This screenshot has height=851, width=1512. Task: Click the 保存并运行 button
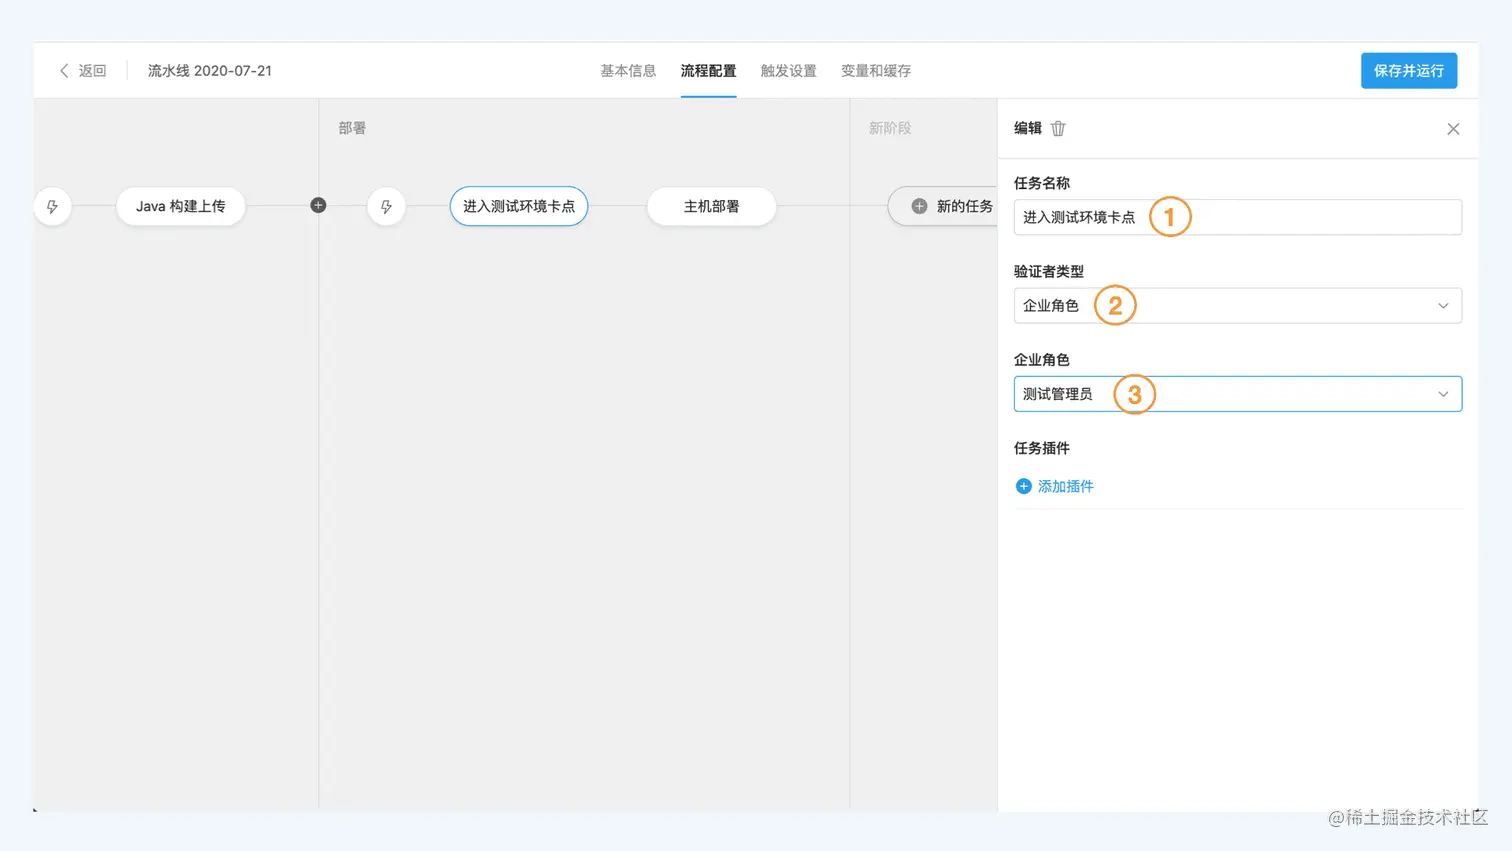tap(1408, 70)
